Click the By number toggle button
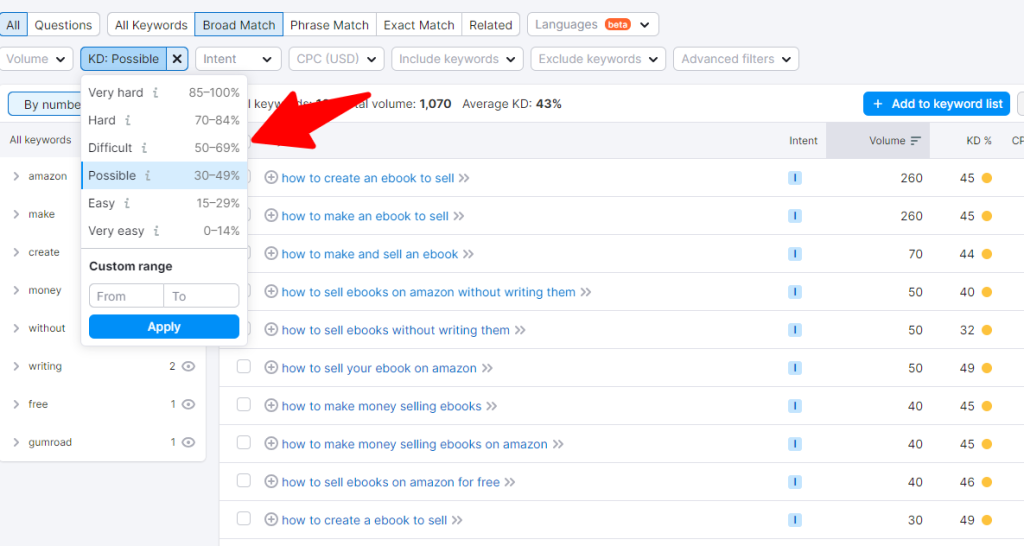This screenshot has height=546, width=1024. point(45,104)
